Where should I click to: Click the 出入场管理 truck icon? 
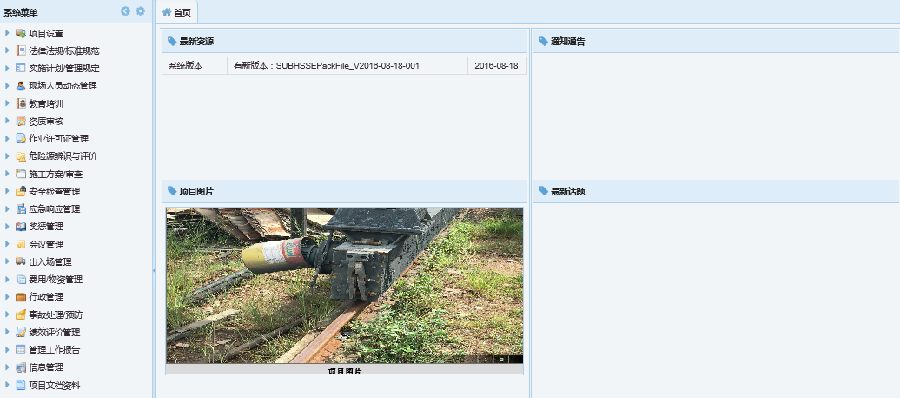click(x=21, y=262)
